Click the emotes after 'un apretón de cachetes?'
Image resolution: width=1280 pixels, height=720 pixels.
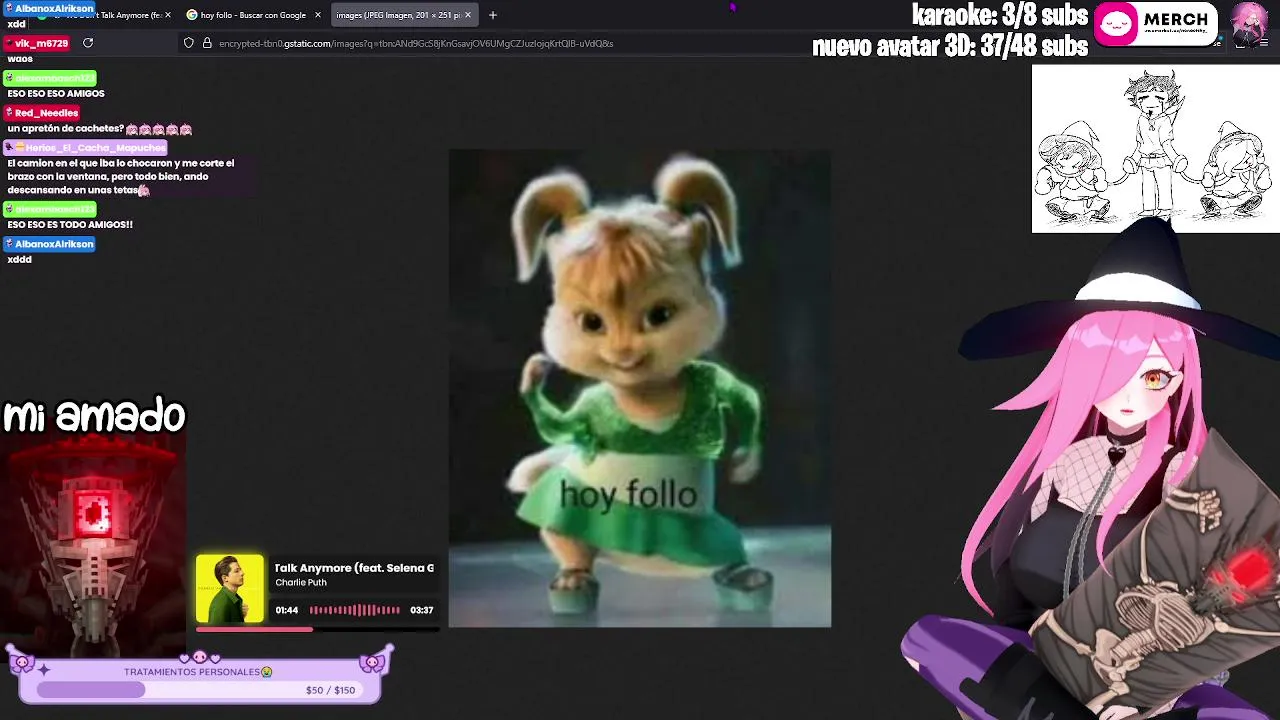point(159,129)
